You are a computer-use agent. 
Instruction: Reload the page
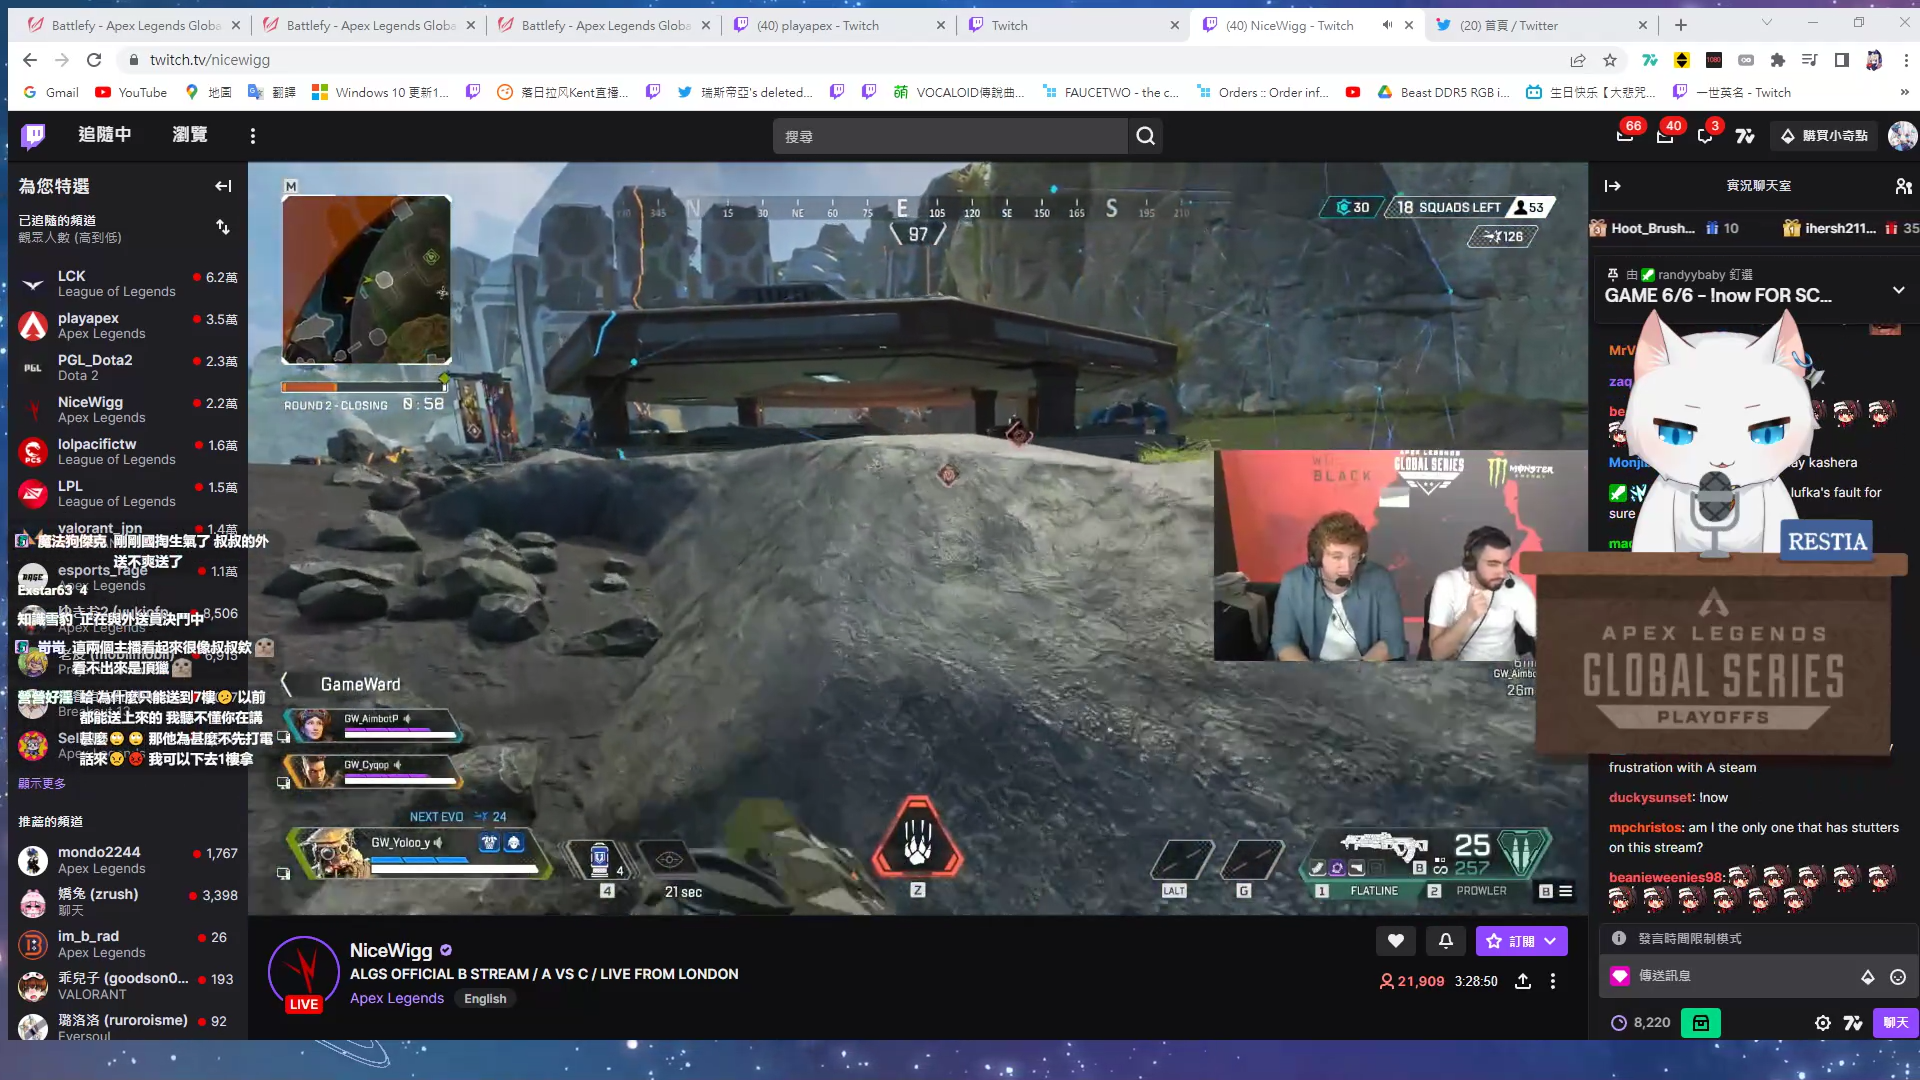pos(94,60)
